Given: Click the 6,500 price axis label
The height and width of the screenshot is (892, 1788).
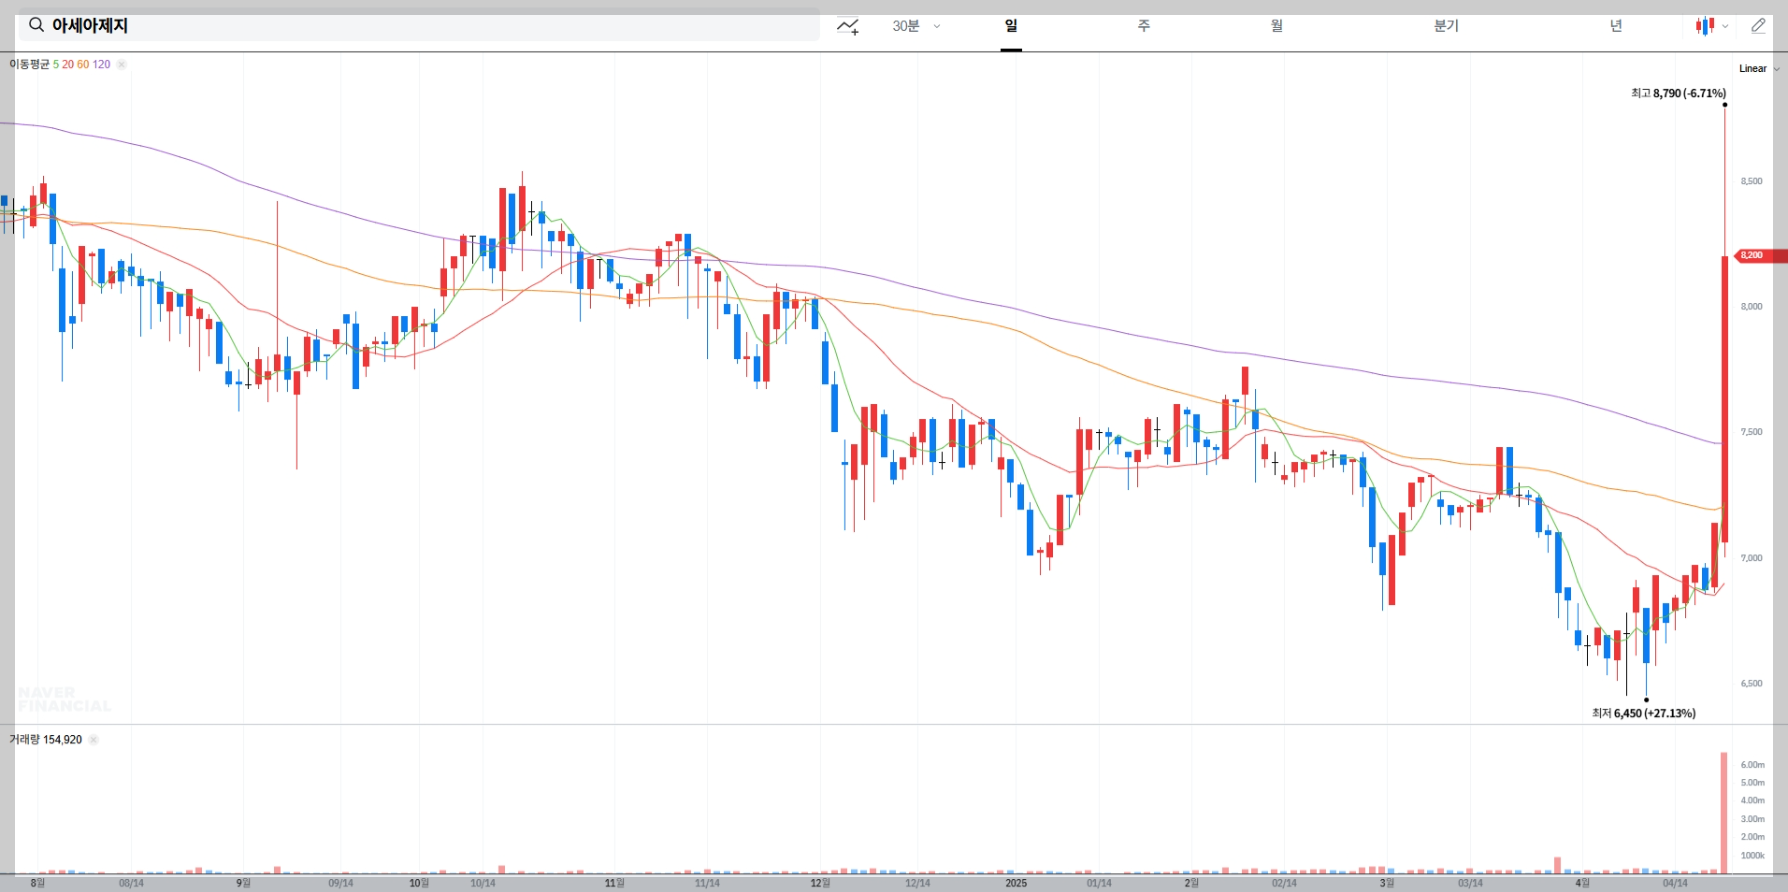Looking at the screenshot, I should 1751,684.
